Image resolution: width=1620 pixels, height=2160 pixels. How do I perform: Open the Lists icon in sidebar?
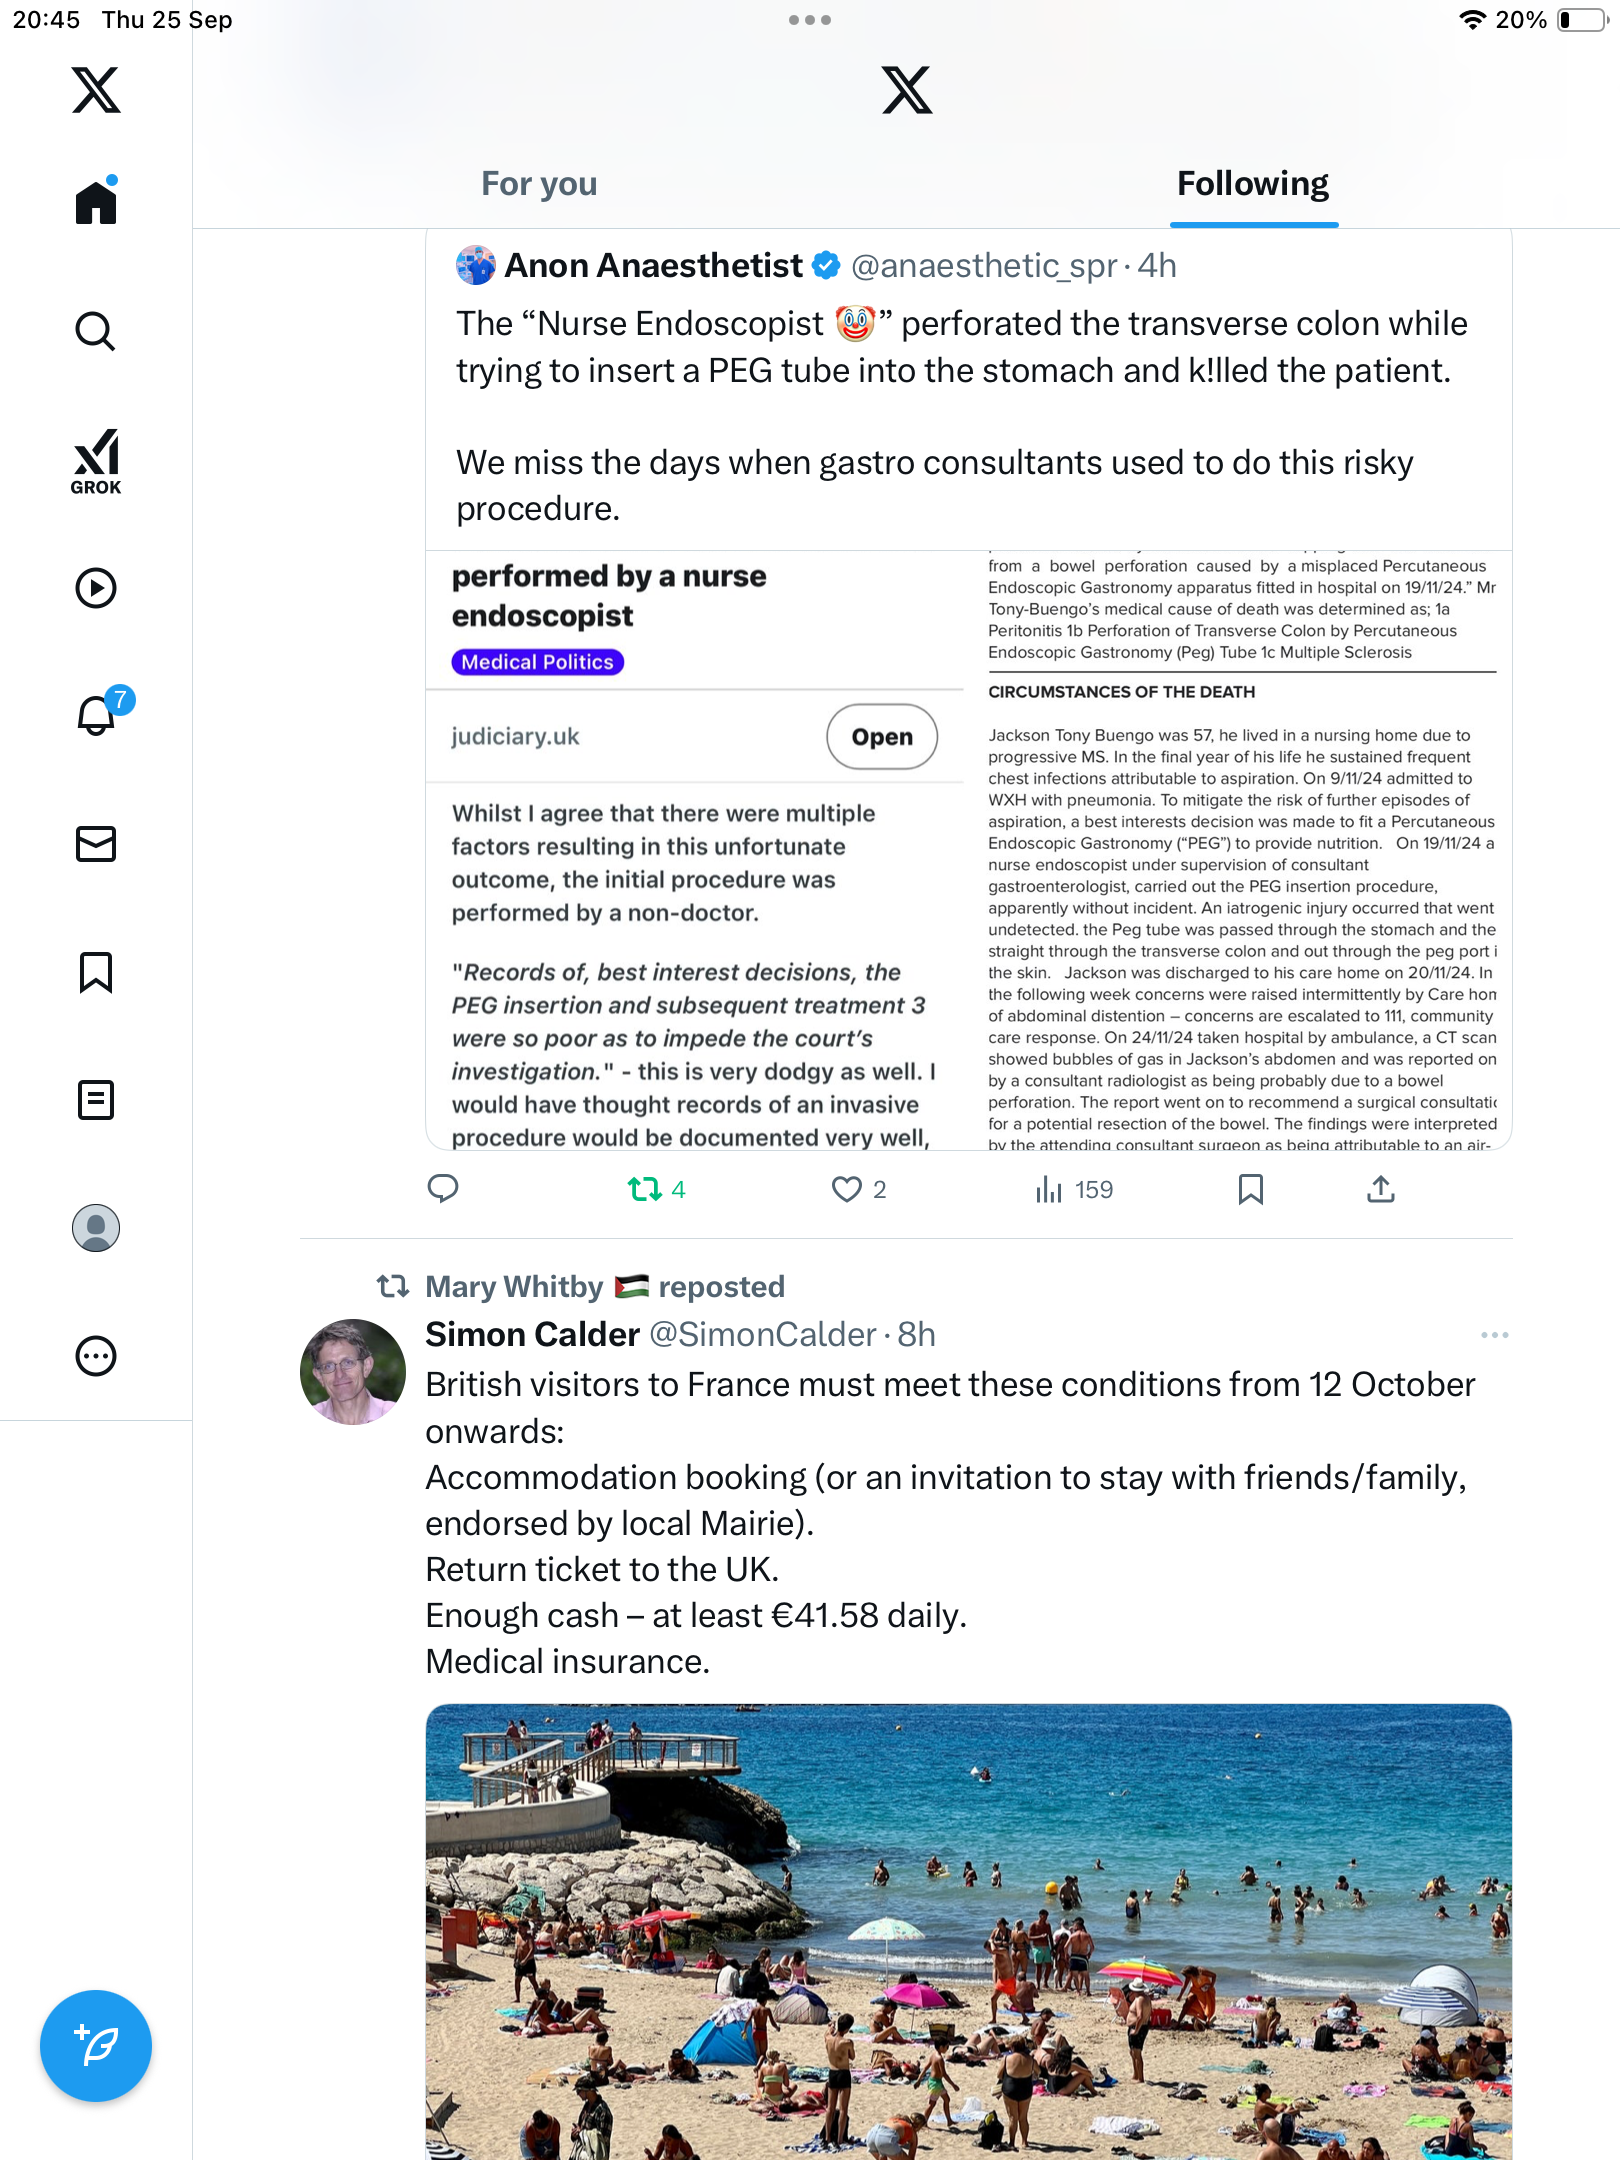click(96, 1100)
